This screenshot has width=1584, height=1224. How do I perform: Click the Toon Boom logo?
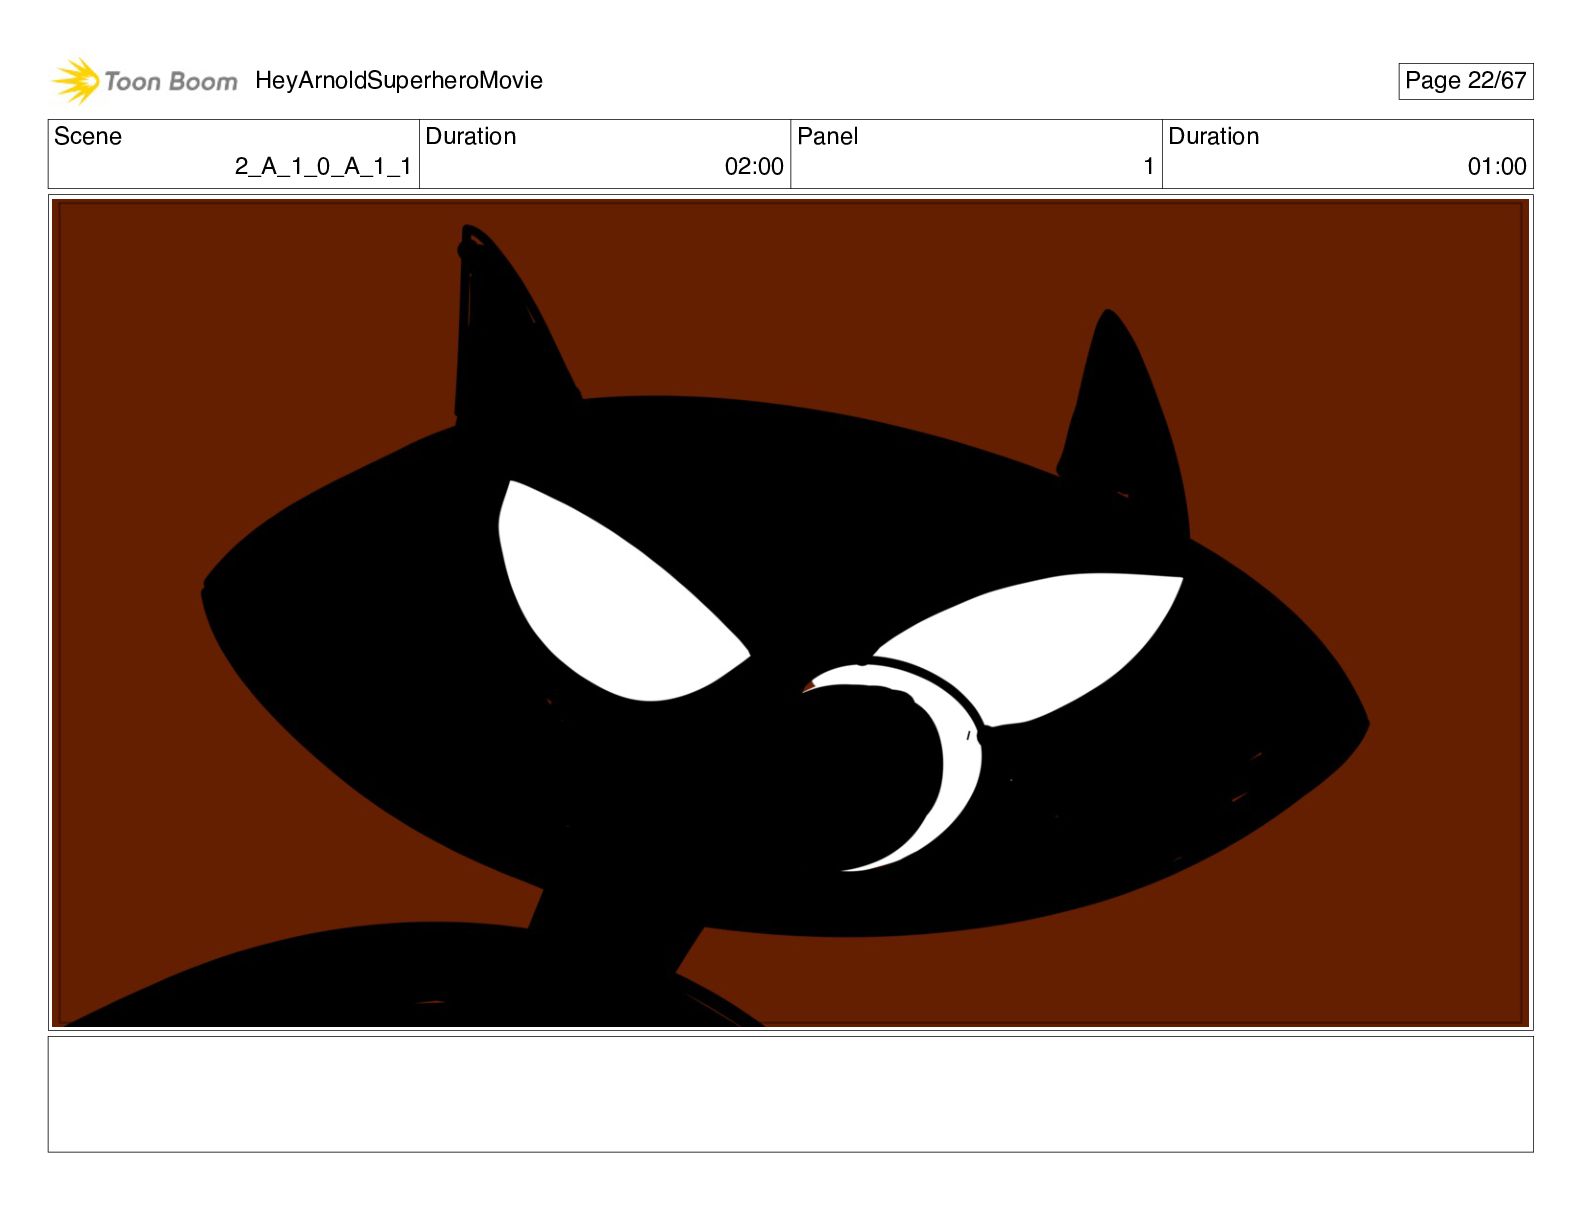[145, 81]
